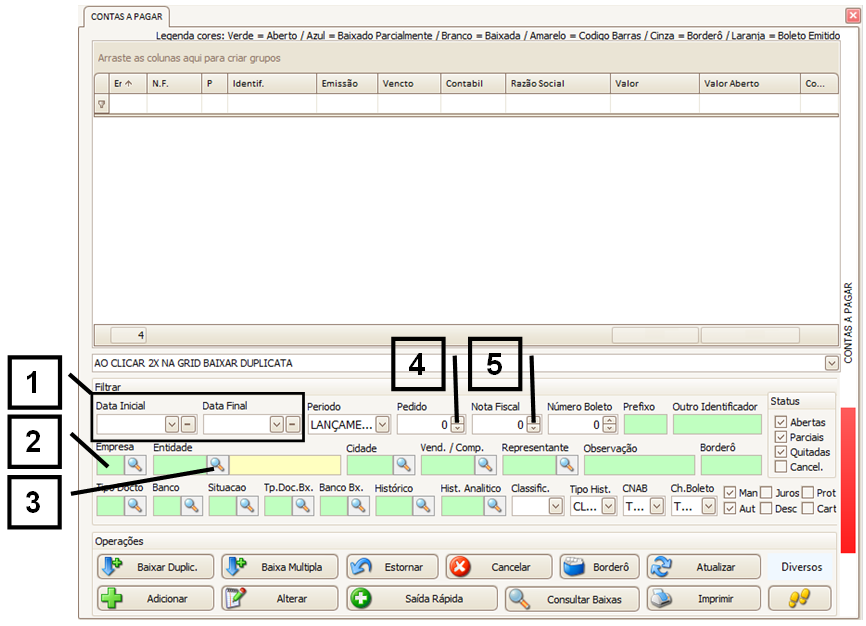Click the Empresa search magnifier icon
The width and height of the screenshot is (866, 626).
(x=134, y=465)
